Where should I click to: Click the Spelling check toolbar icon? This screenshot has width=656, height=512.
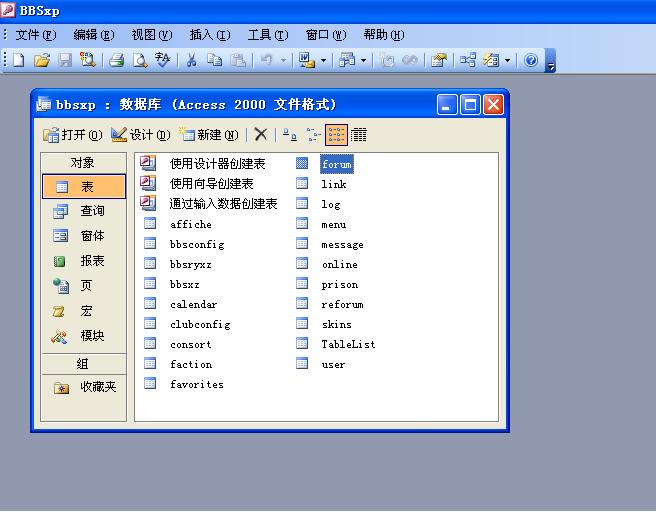(x=162, y=60)
